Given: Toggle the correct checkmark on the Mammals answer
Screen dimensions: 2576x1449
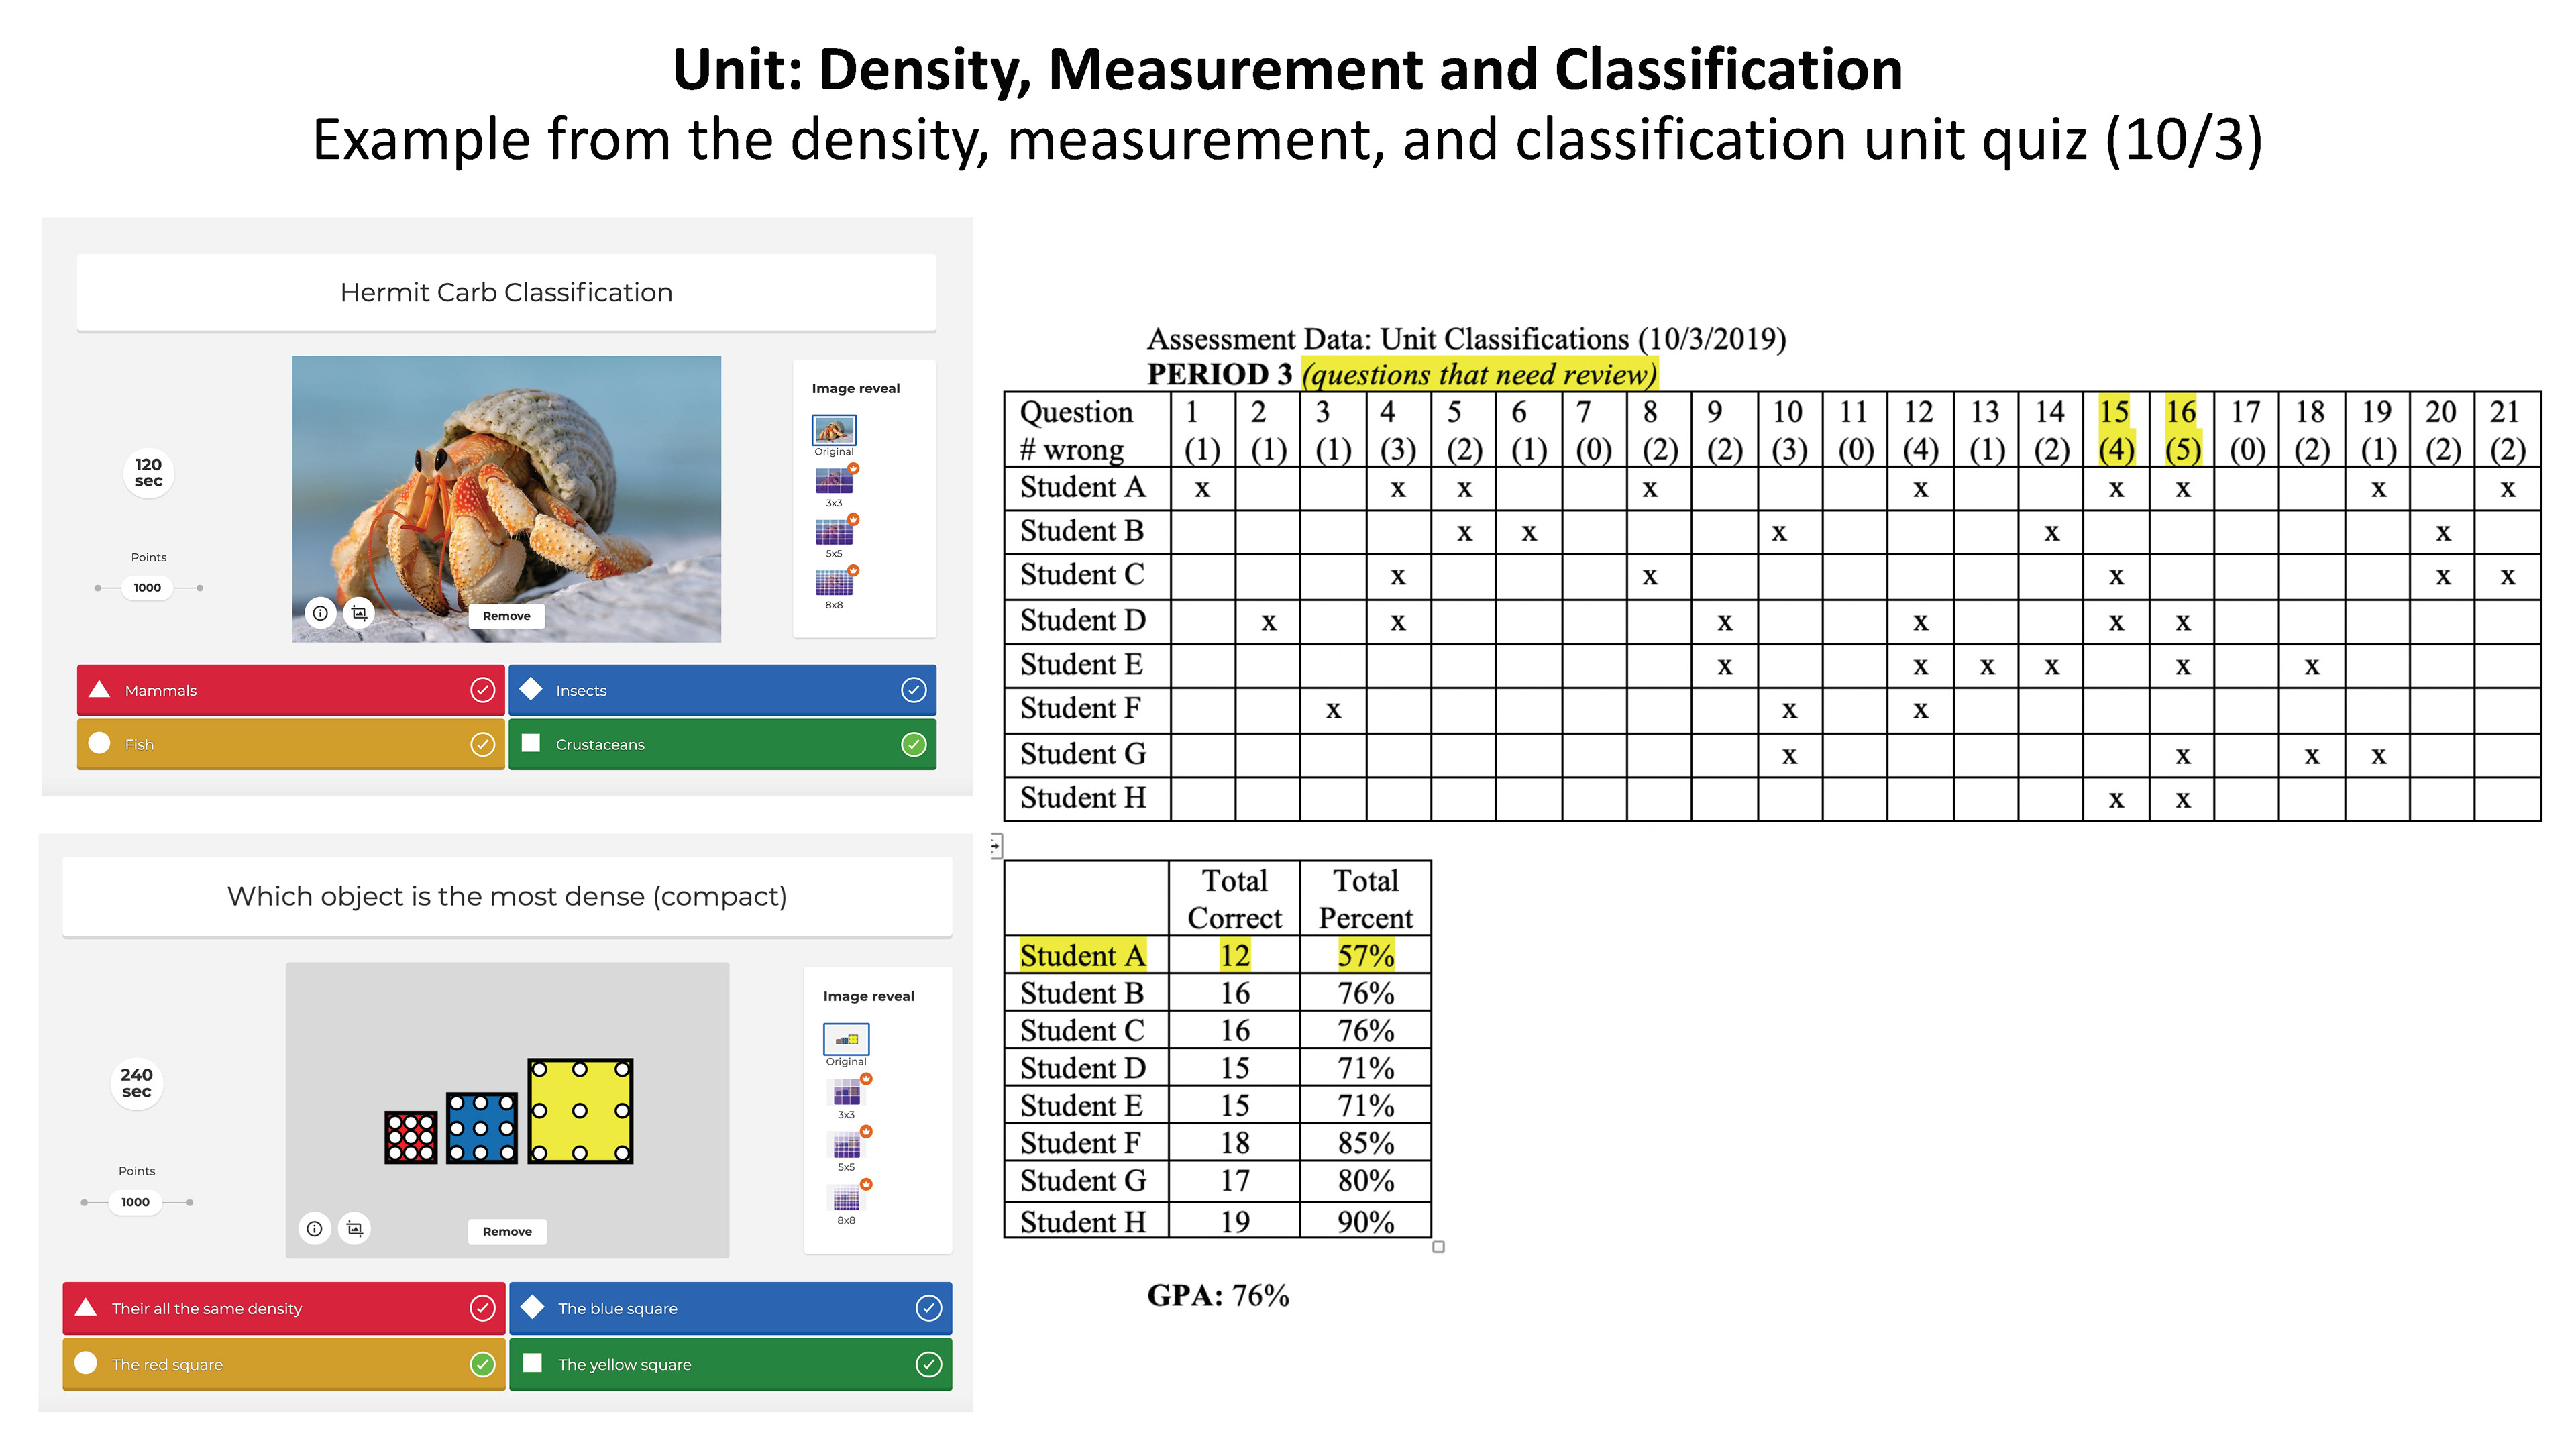Looking at the screenshot, I should [482, 690].
